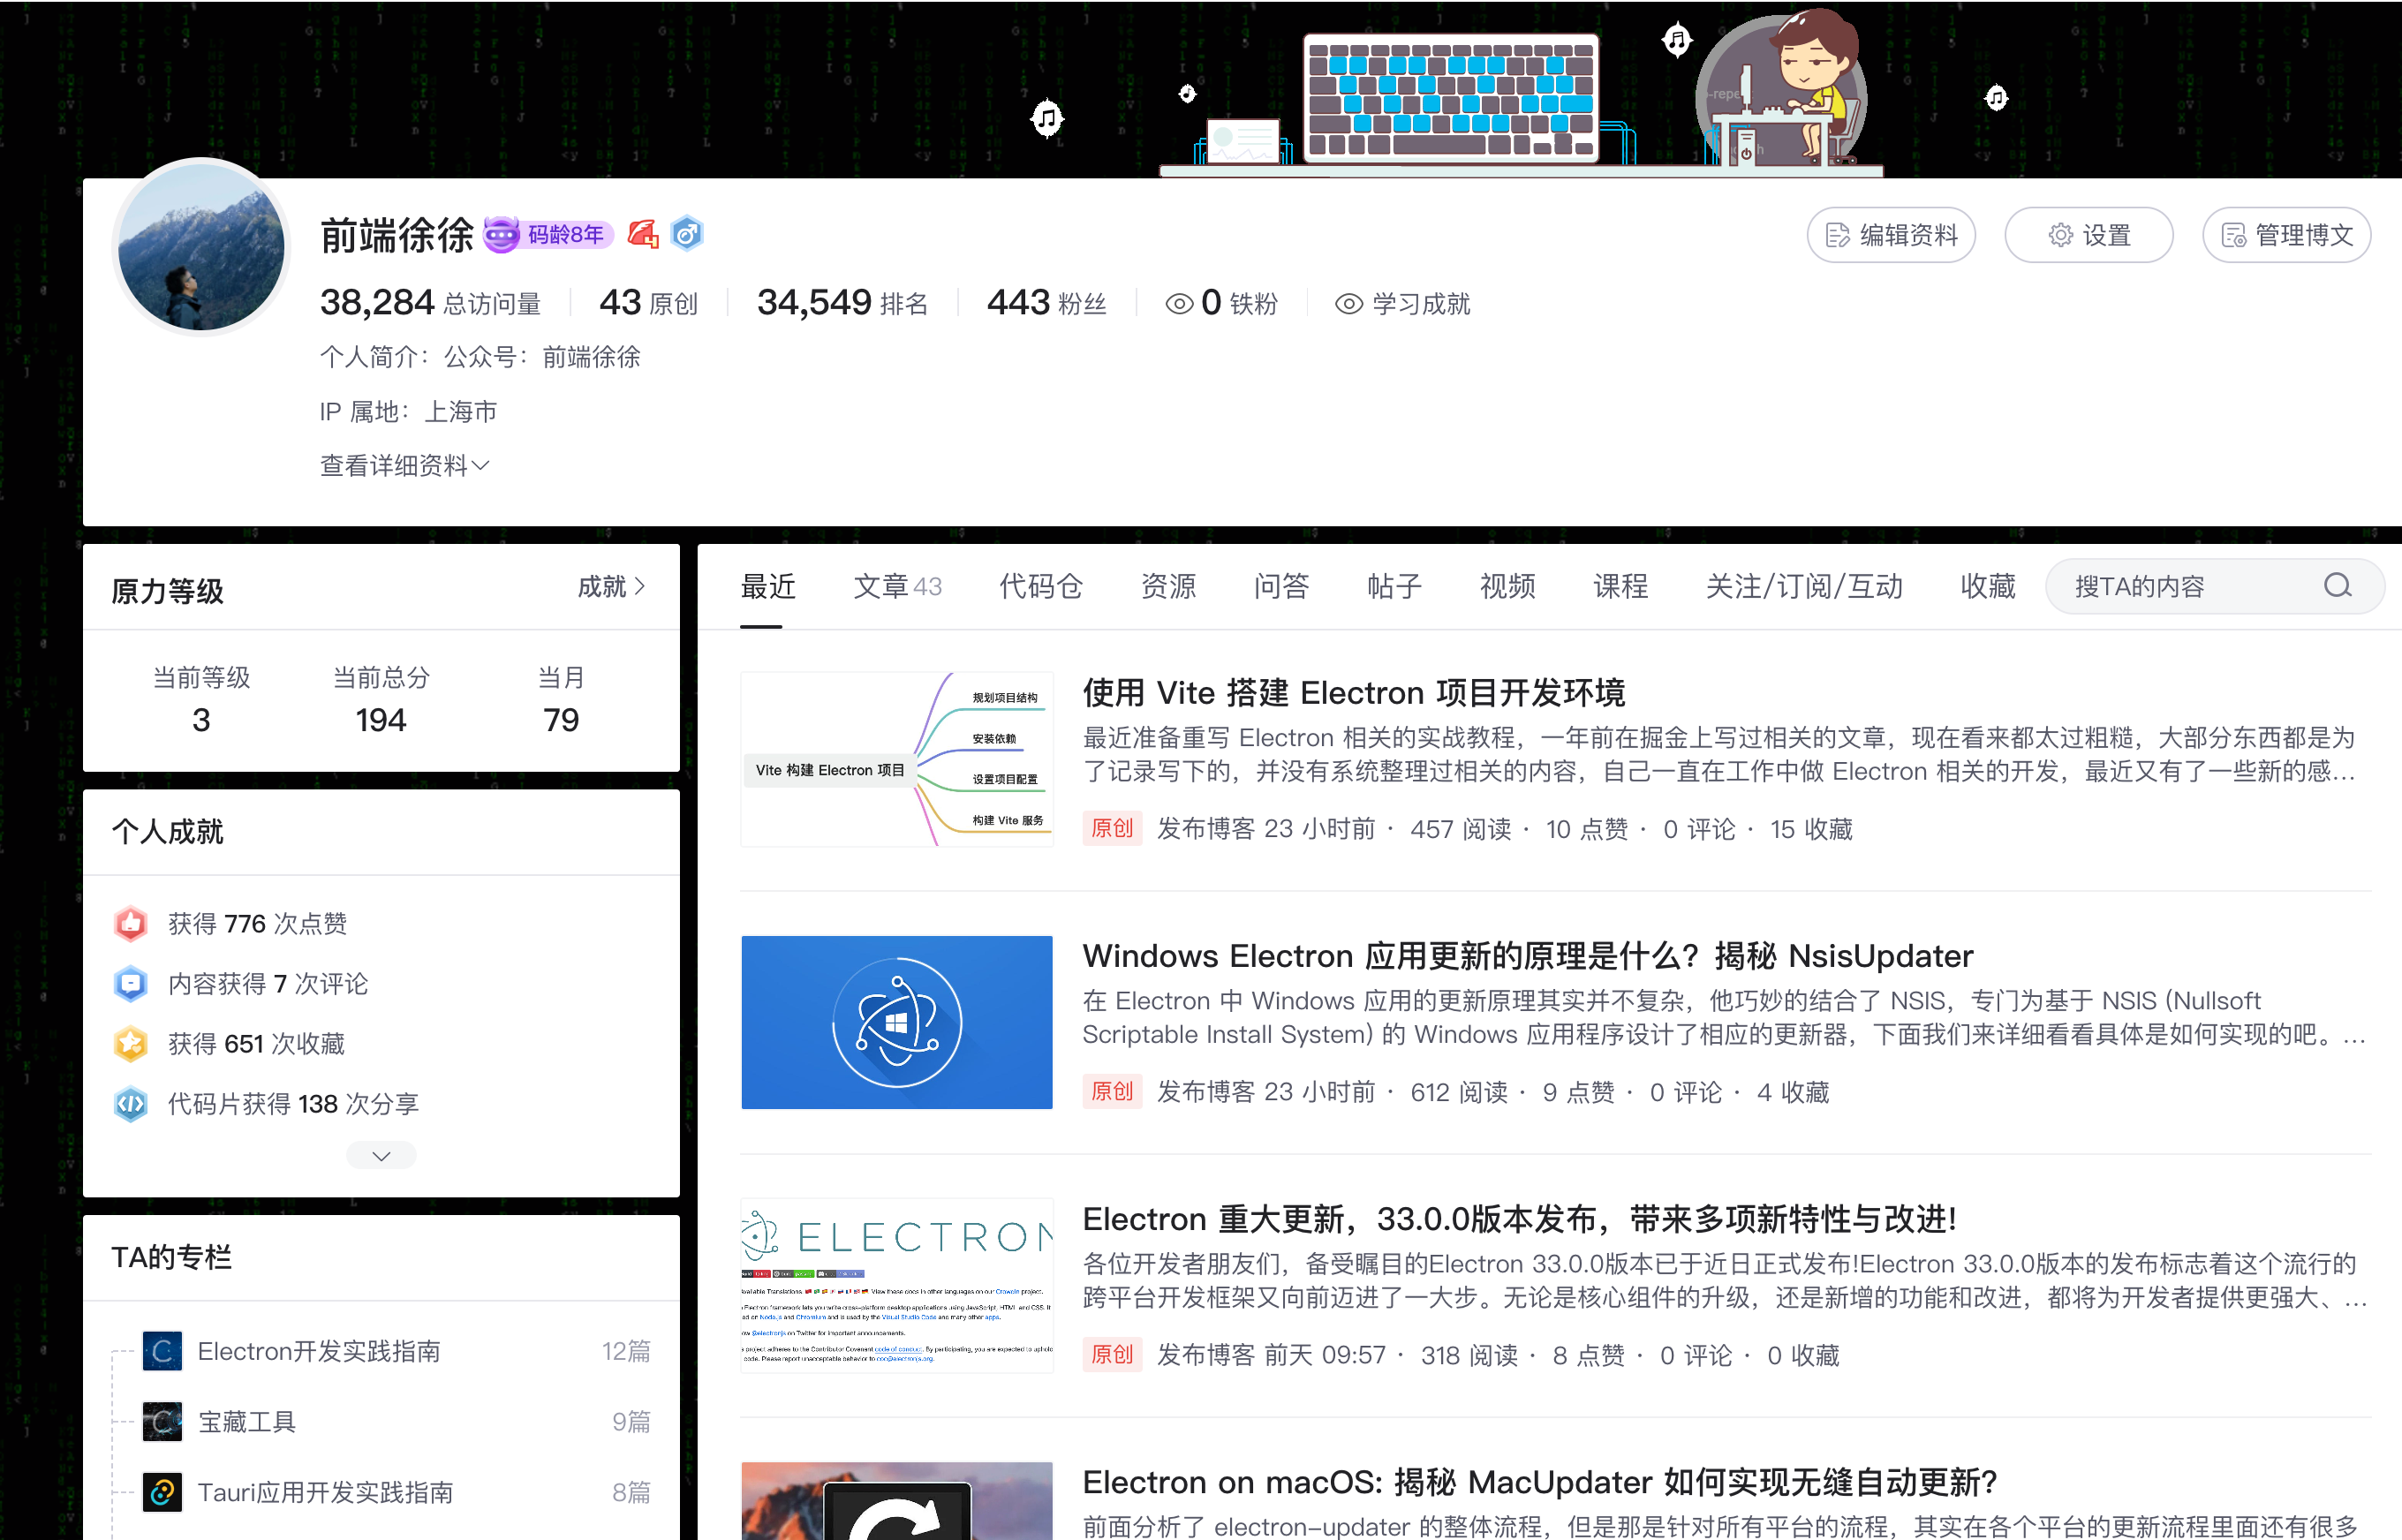Screen dimensions: 2402x1540
Task: Open article 使用 Vite 搭建 Electron 项目开发环境
Action: [x=1354, y=693]
